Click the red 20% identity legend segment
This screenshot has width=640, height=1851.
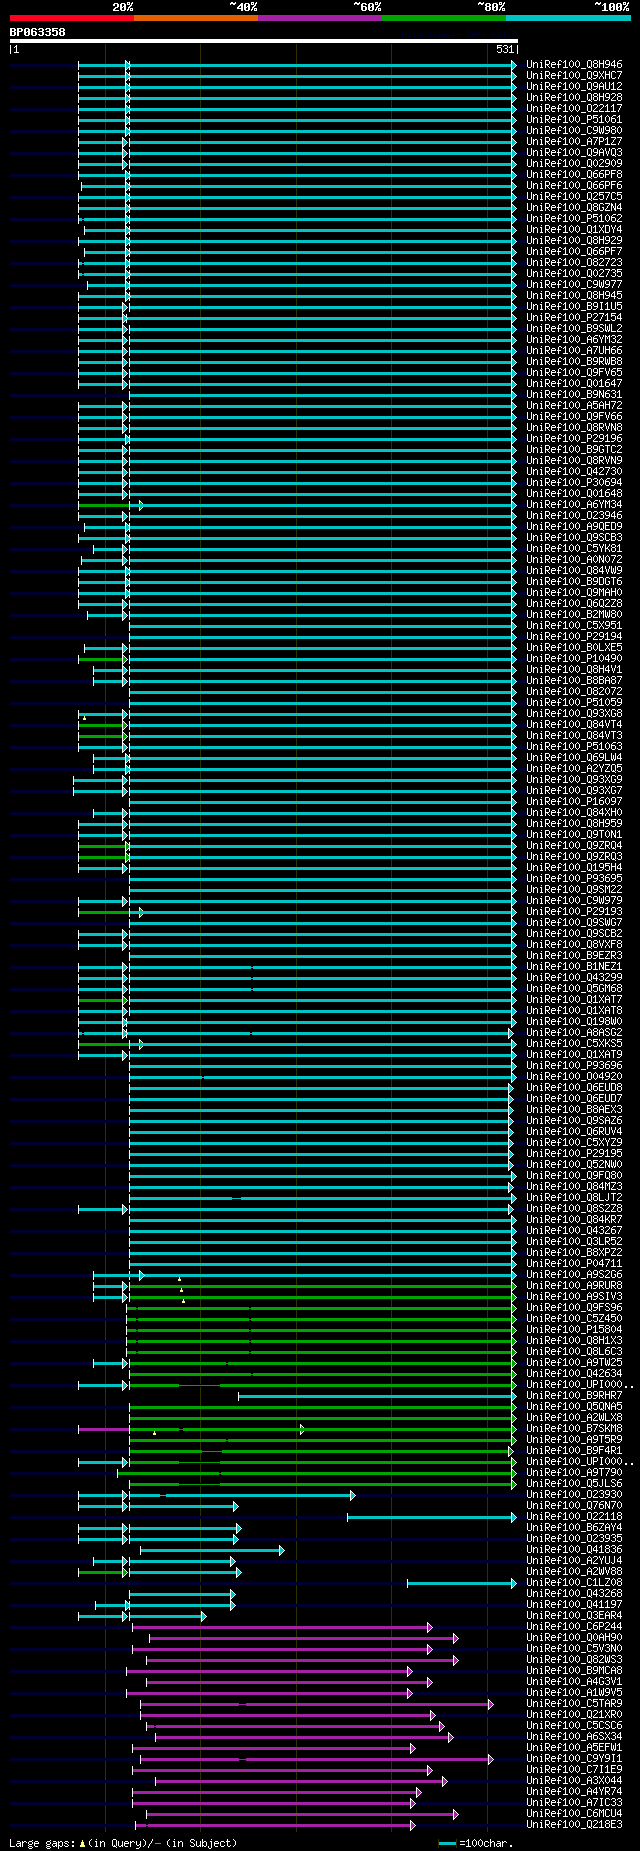click(72, 18)
